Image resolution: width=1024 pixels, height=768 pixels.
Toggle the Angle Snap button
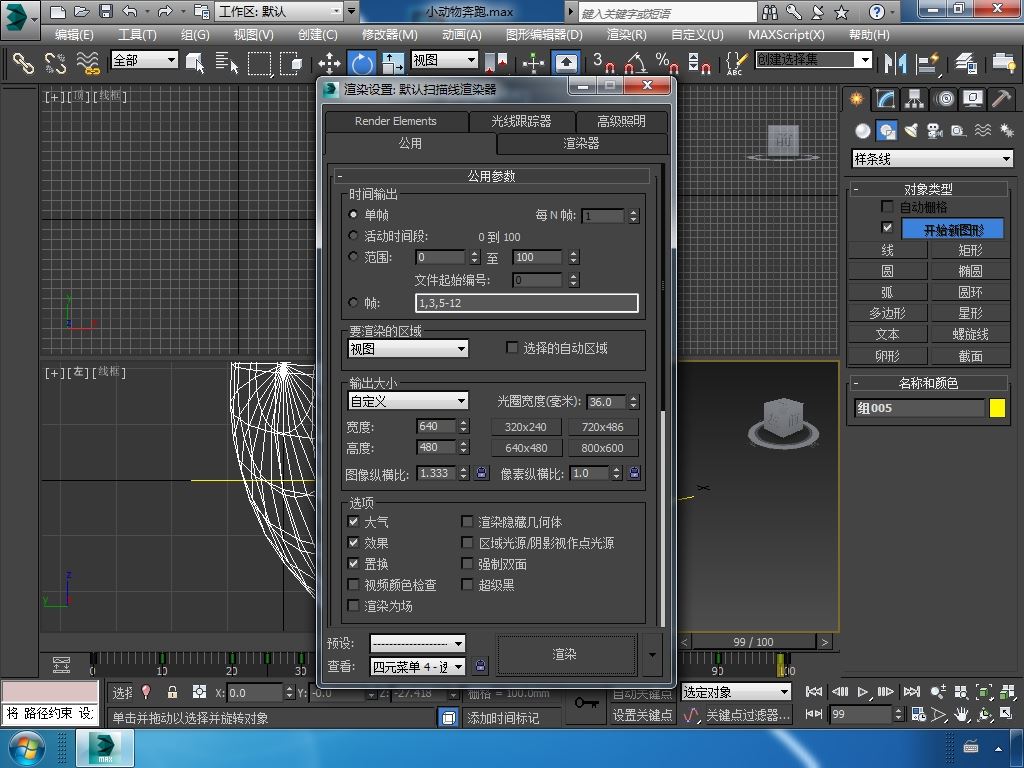(635, 63)
